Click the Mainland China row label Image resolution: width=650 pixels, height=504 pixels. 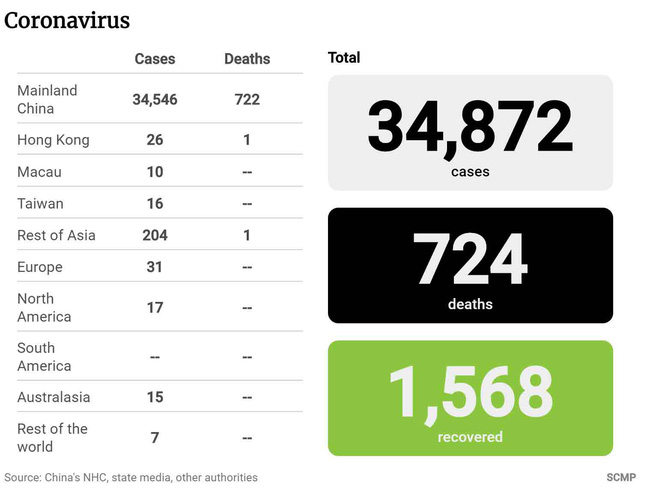(x=47, y=99)
